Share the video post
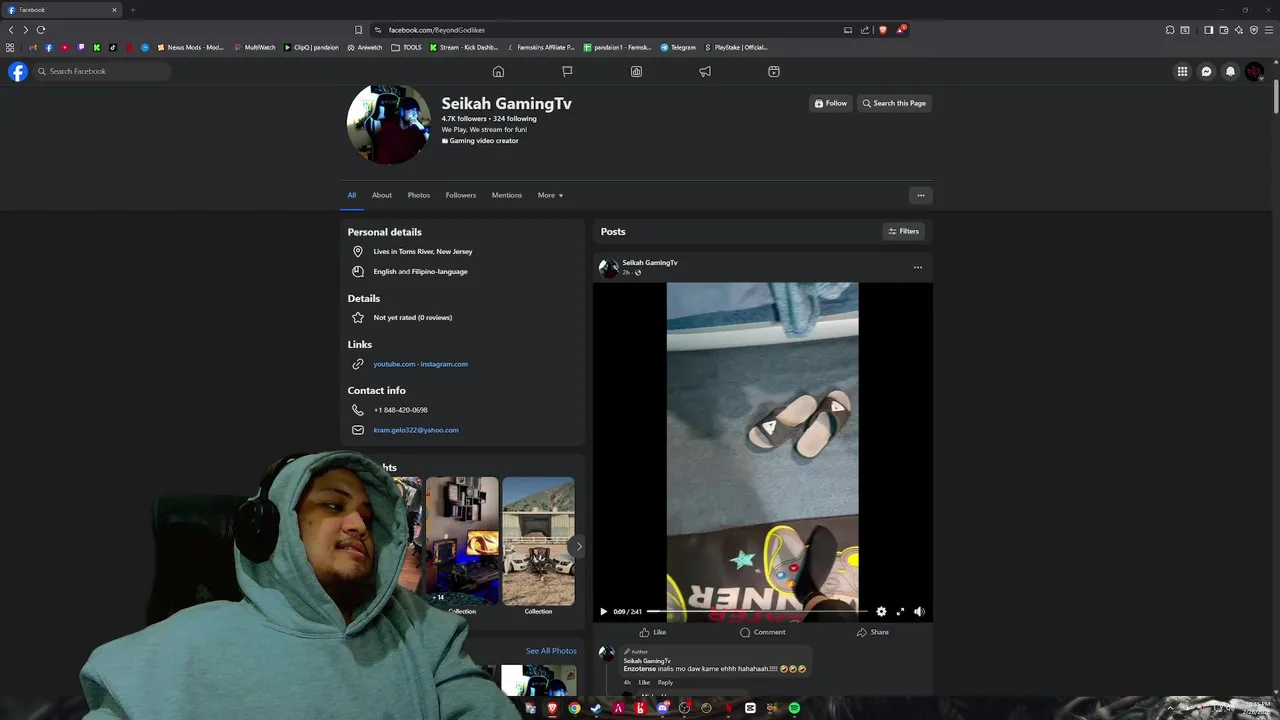1280x720 pixels. (872, 632)
